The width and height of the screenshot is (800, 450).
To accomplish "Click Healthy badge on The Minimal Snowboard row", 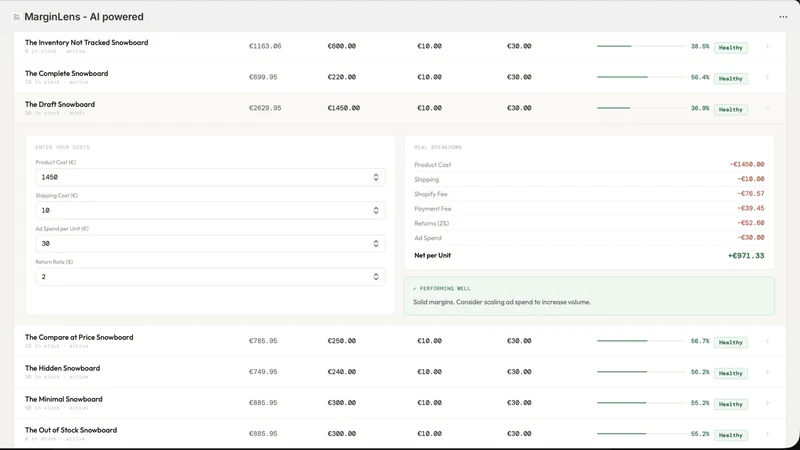I will click(x=731, y=404).
